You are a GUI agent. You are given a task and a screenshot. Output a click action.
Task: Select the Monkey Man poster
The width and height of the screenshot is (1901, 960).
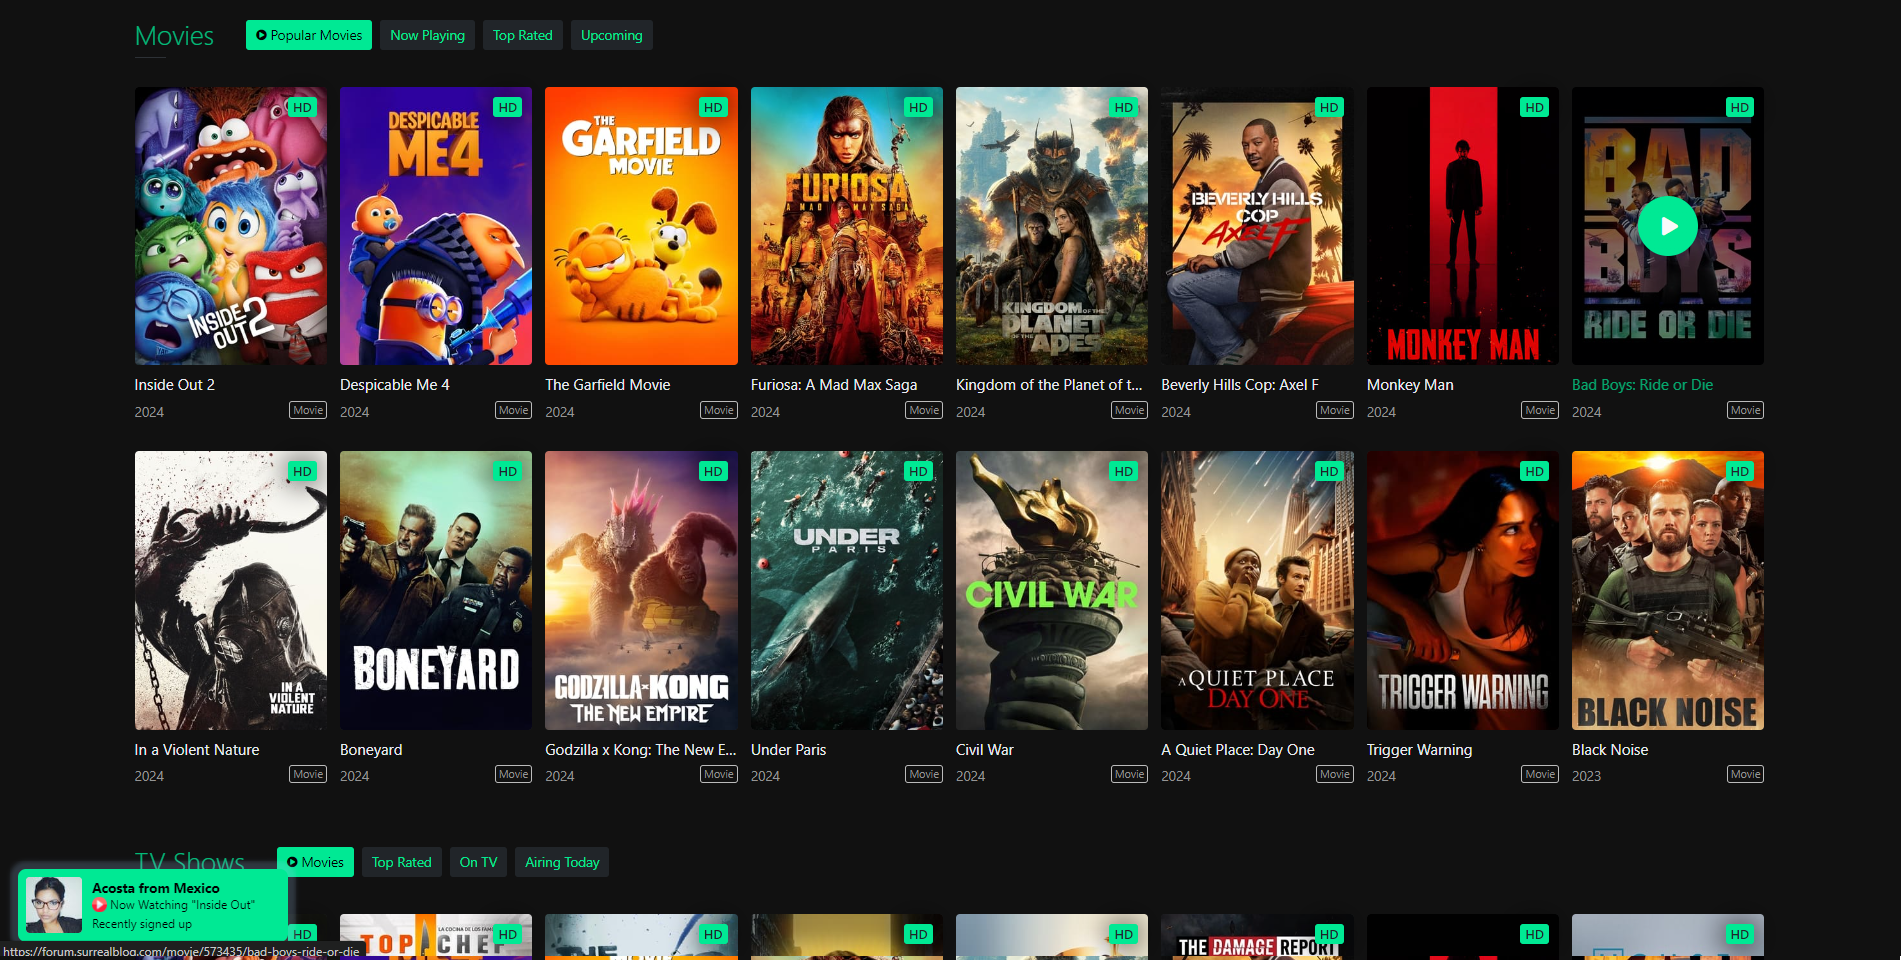1462,226
